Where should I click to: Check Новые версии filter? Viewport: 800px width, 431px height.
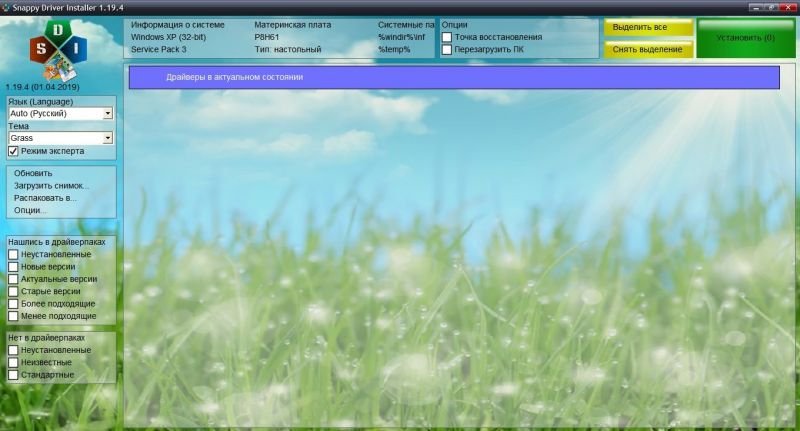pos(14,267)
